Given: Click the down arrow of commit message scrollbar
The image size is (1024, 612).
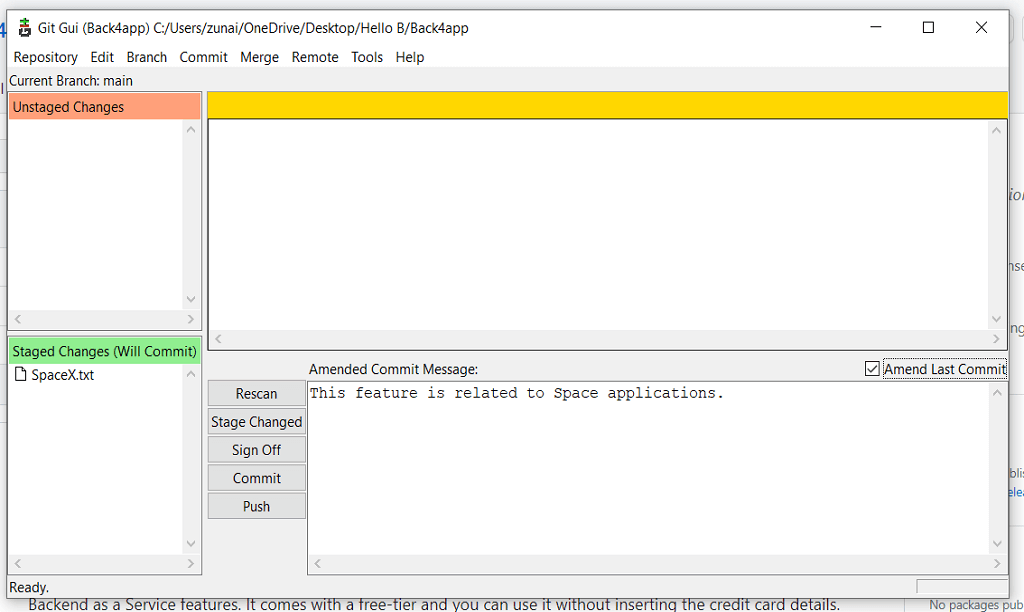Looking at the screenshot, I should tap(997, 544).
